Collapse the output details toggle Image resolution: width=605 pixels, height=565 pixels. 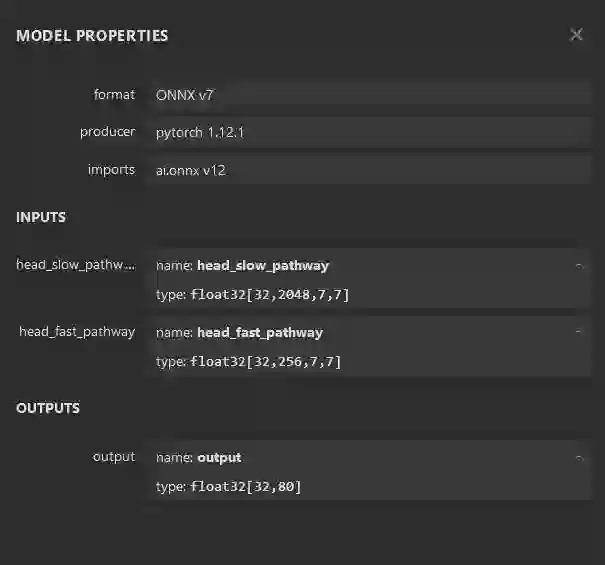[579, 457]
